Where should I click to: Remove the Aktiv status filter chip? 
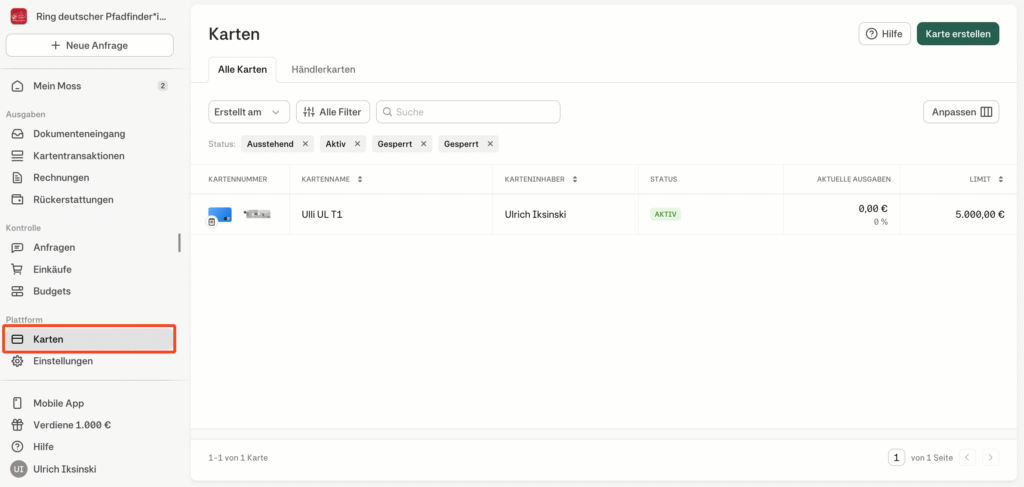[x=357, y=144]
